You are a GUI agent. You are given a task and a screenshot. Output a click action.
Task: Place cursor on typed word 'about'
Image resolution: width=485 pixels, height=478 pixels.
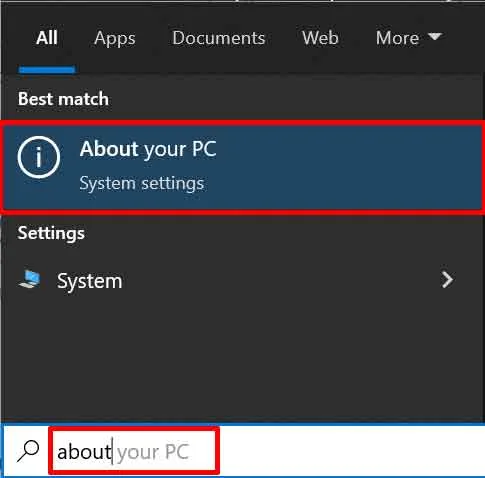84,452
